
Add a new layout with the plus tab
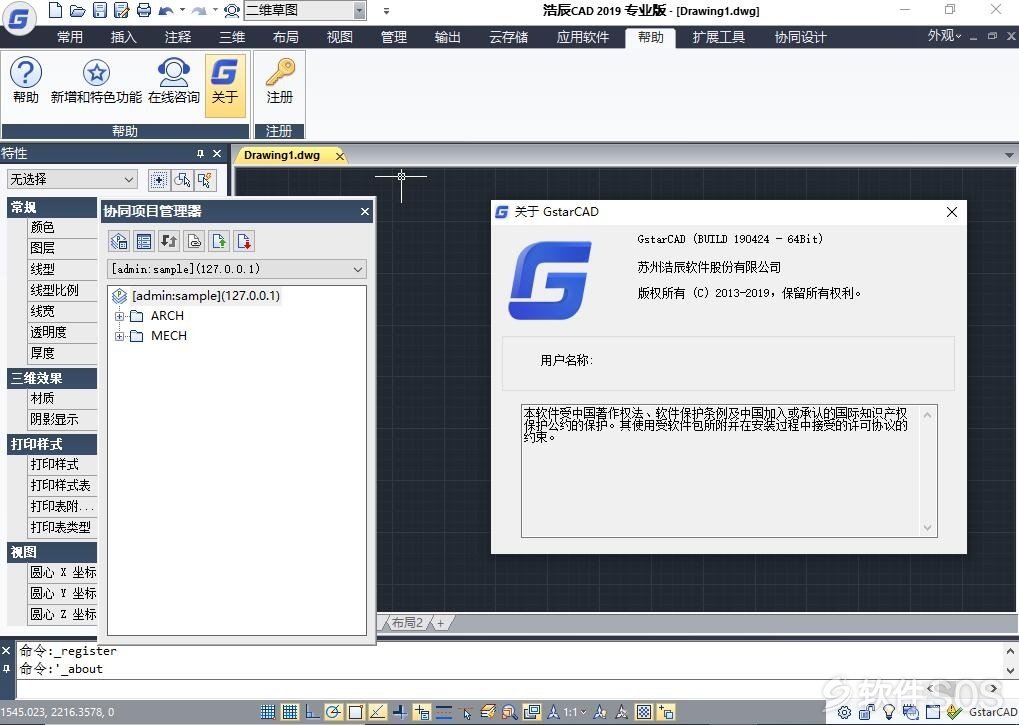click(x=441, y=623)
